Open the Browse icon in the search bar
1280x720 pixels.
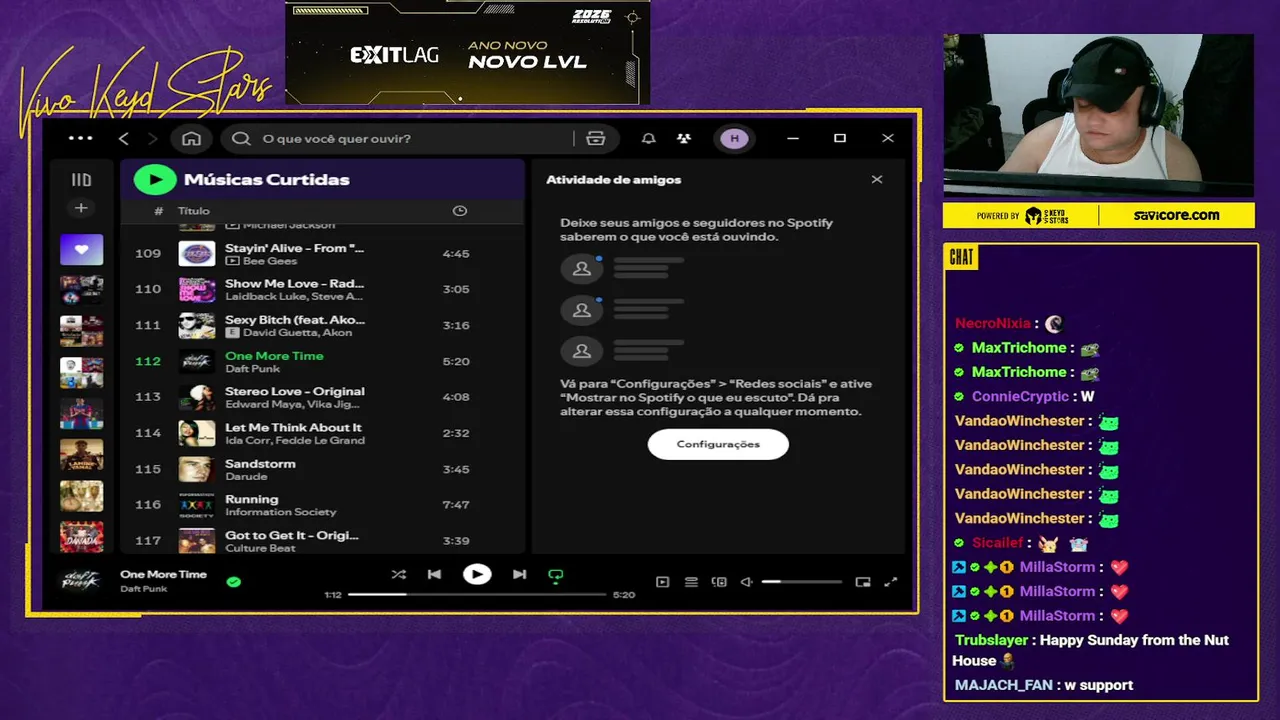[x=596, y=139]
